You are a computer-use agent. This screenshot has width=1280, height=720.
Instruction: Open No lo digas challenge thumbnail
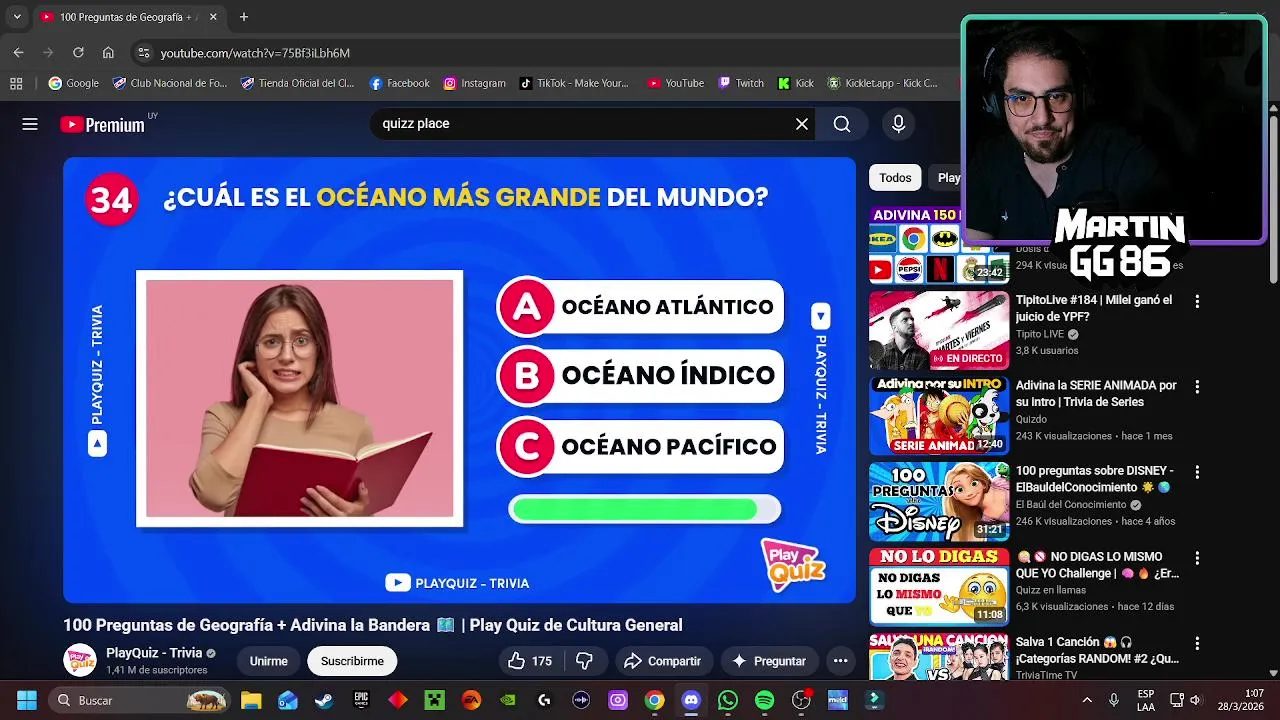(939, 587)
